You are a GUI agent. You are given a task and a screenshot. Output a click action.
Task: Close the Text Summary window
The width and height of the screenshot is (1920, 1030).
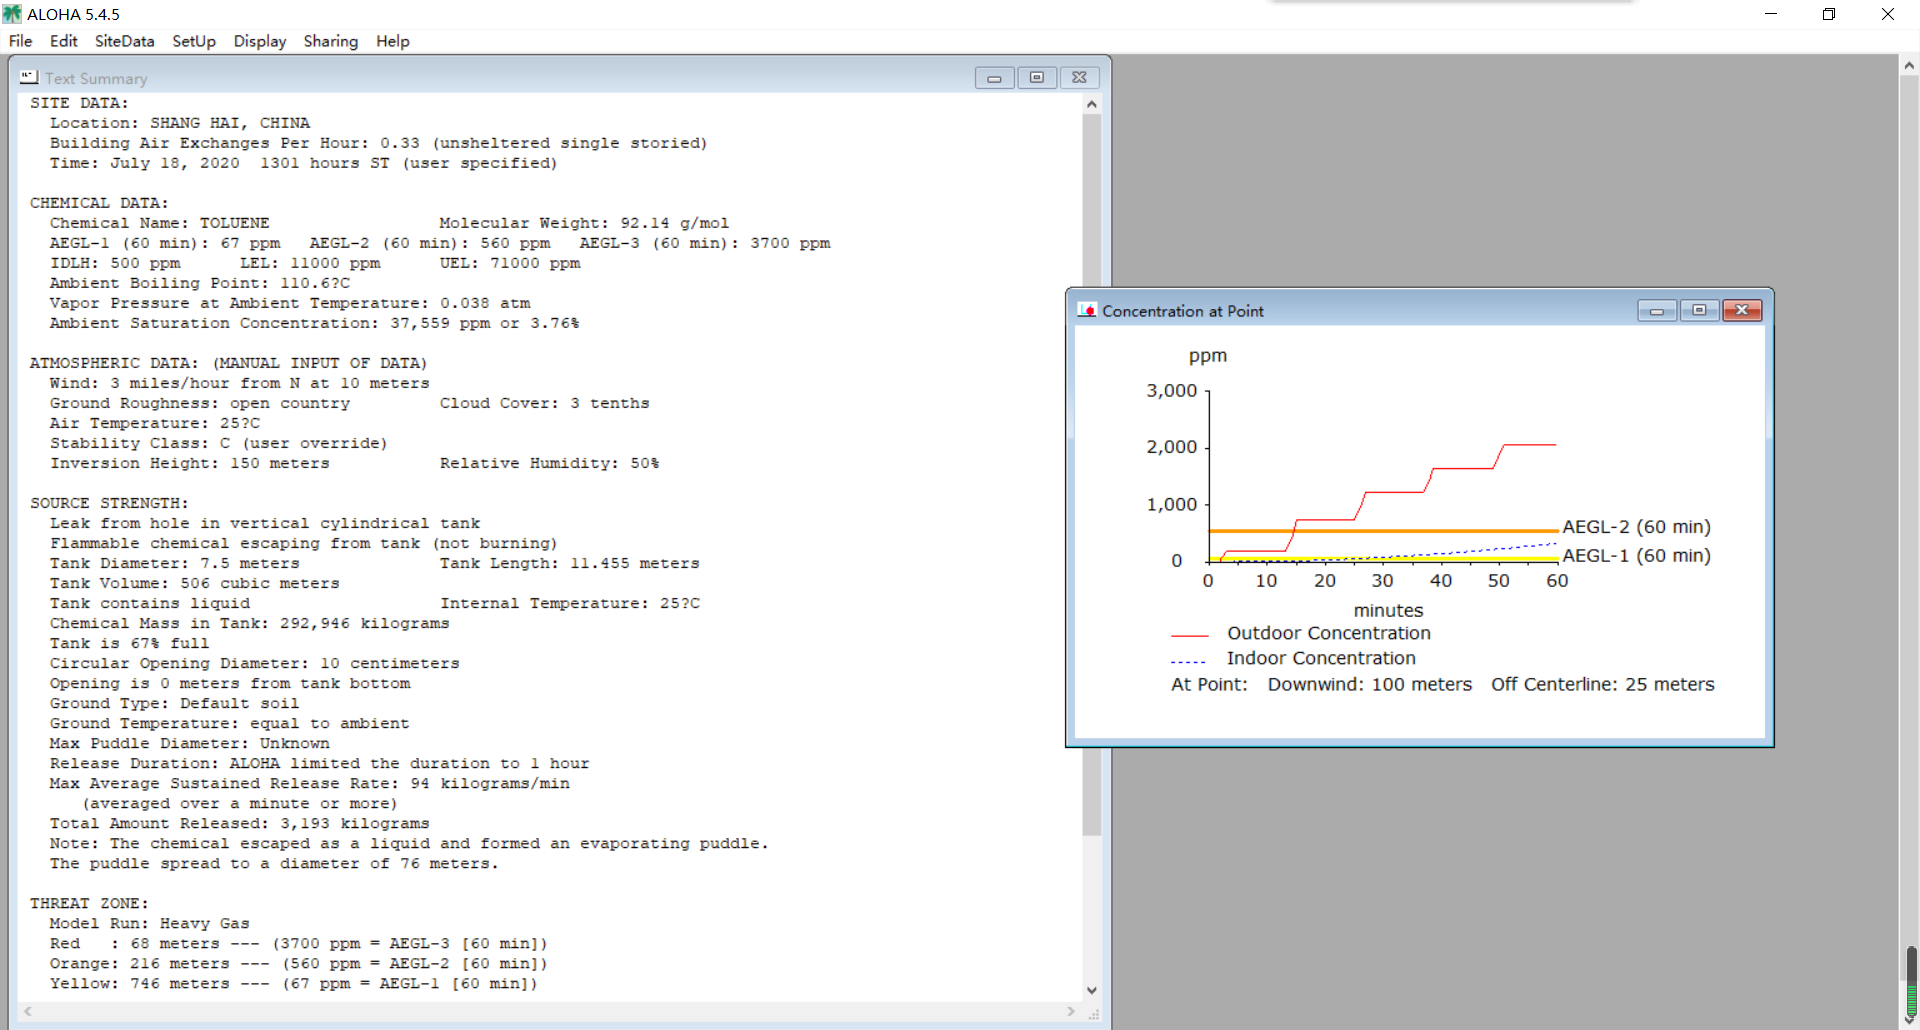pyautogui.click(x=1080, y=78)
